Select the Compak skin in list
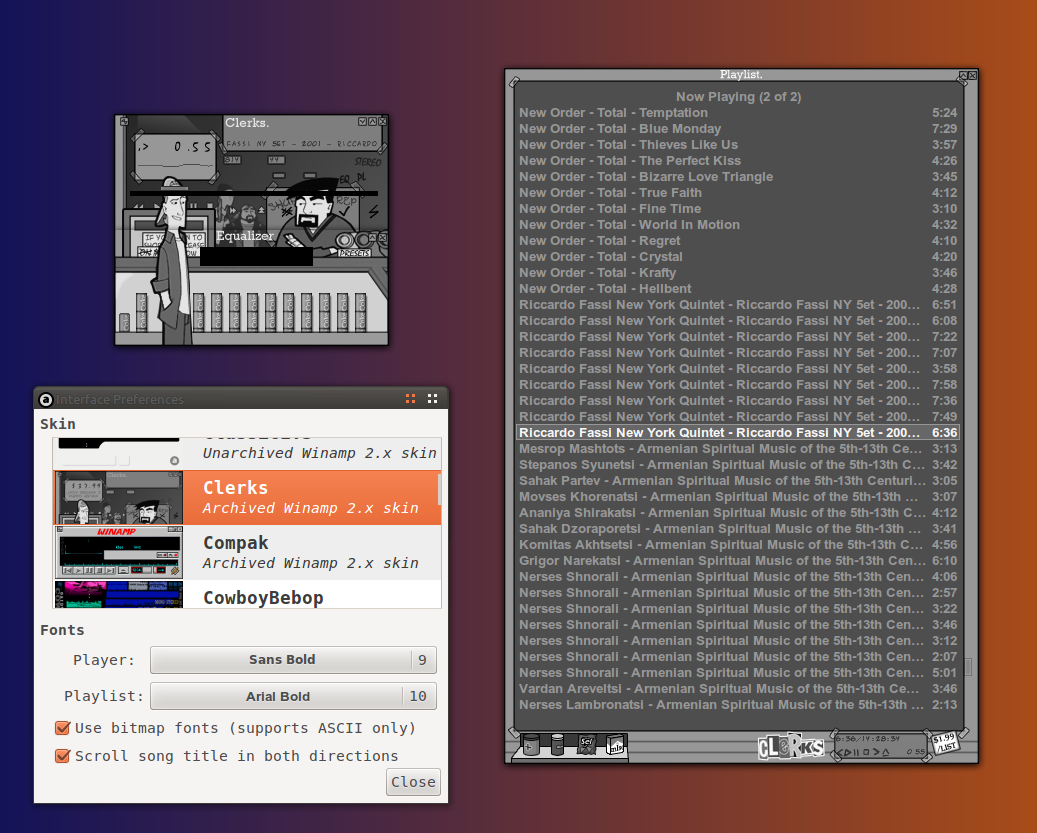Viewport: 1037px width, 833px height. point(247,552)
